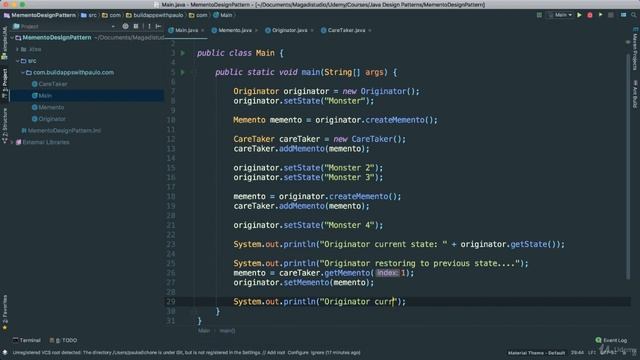The height and width of the screenshot is (360, 640).
Task: Toggle the Structure tool window side tab
Action: point(4,126)
